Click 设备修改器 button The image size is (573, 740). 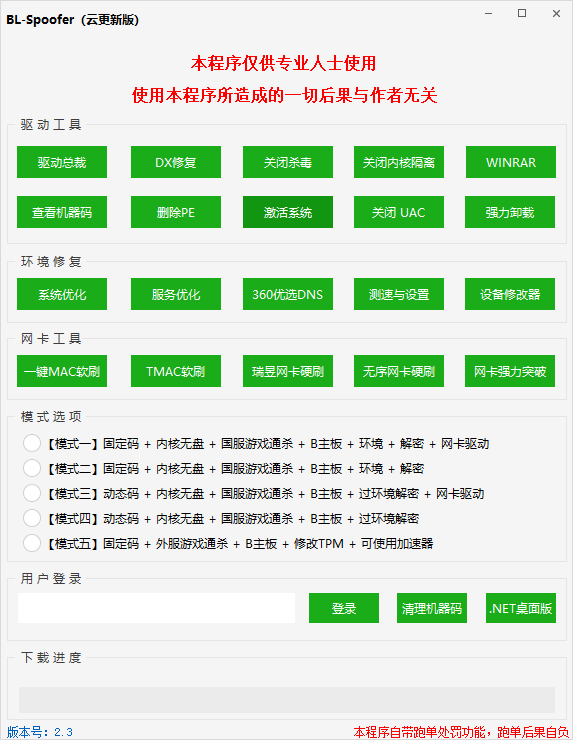pos(510,294)
